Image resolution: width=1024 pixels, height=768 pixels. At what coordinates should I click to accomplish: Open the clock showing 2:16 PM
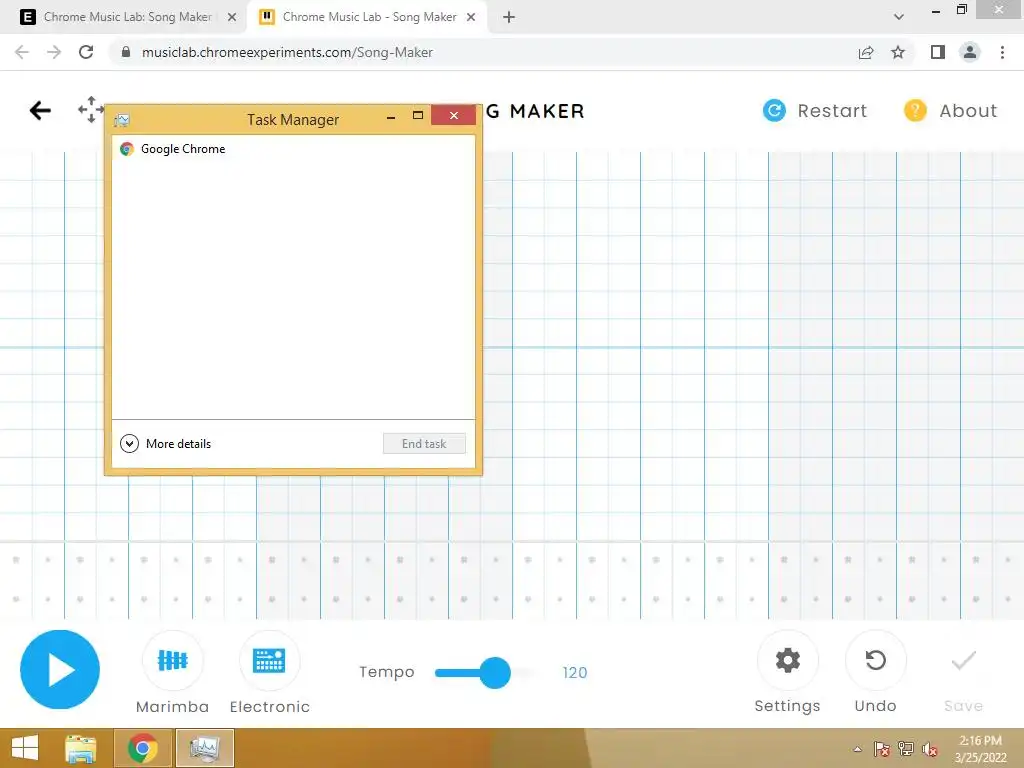tap(980, 749)
